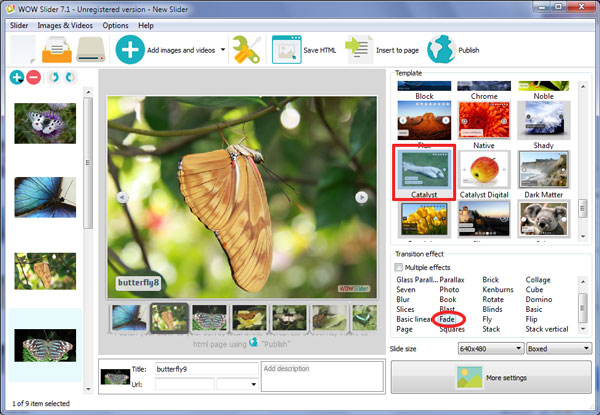600x415 pixels.
Task: Choose the koala template thumbnail
Action: [543, 218]
